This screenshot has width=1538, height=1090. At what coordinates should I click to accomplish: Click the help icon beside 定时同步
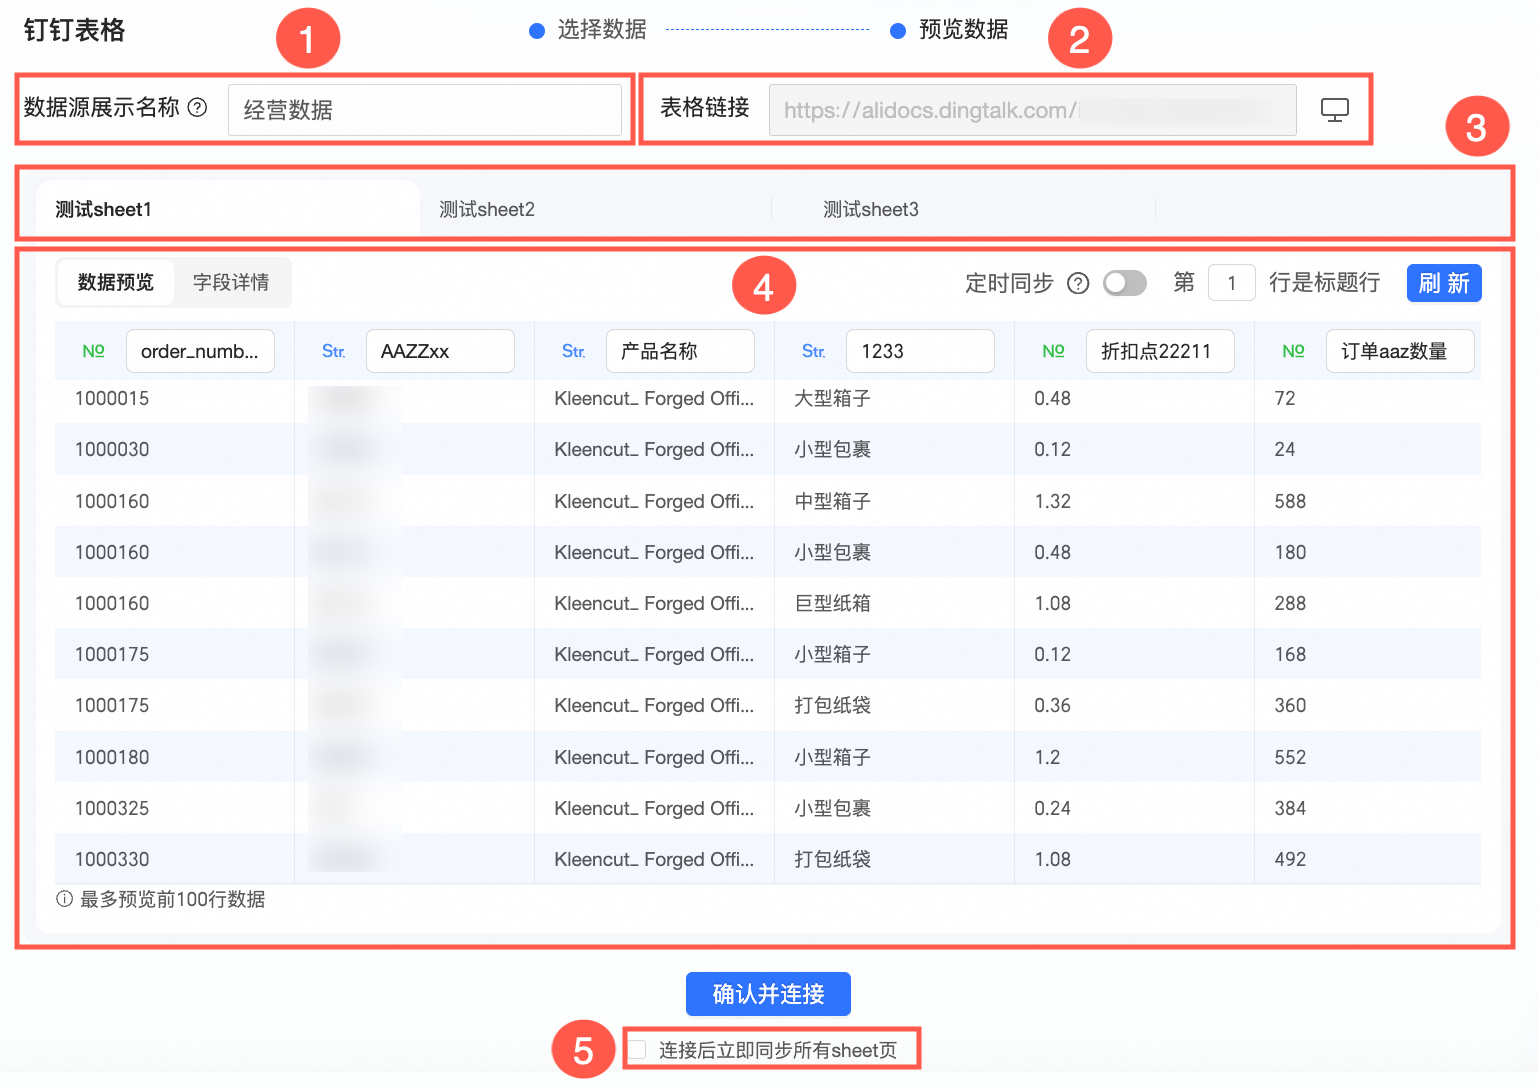tap(1078, 283)
